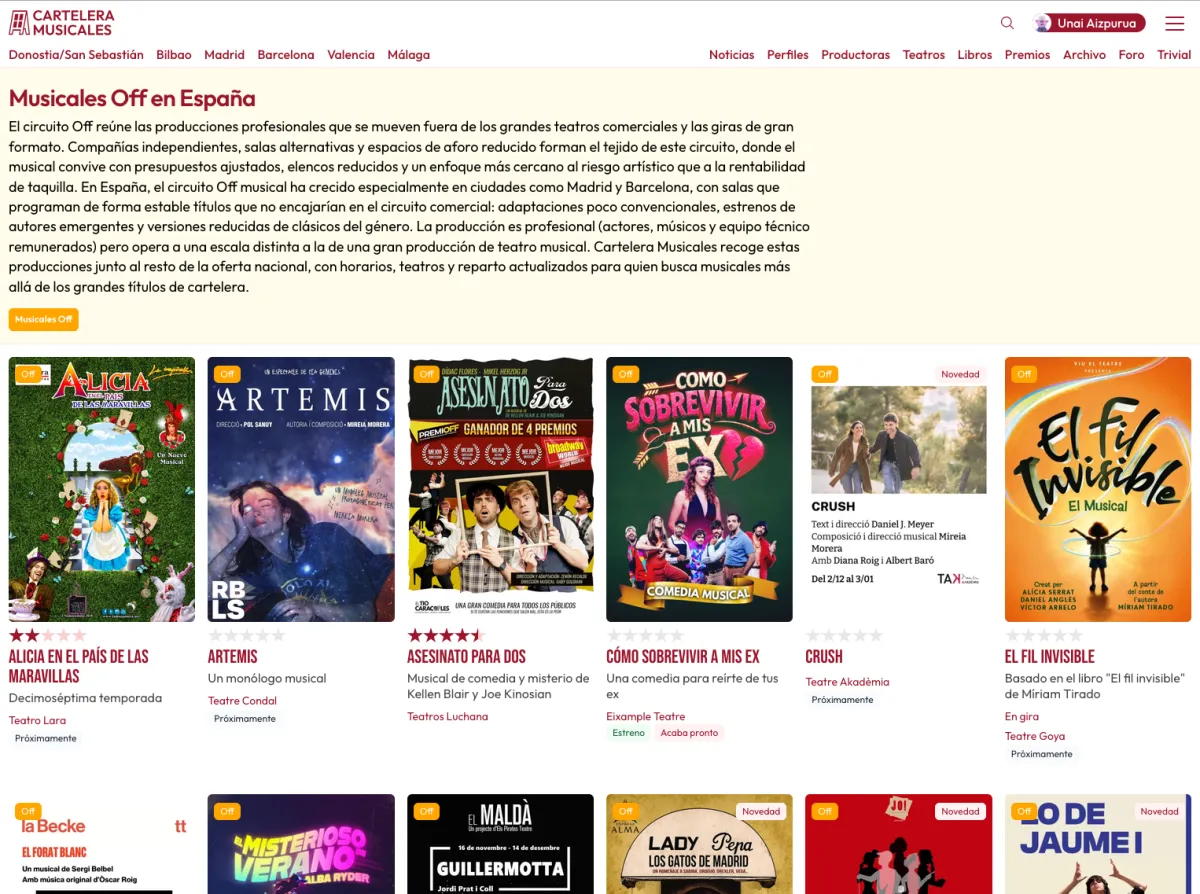Viewport: 1200px width, 894px height.
Task: Click the CRUSH title link
Action: pyautogui.click(x=824, y=657)
